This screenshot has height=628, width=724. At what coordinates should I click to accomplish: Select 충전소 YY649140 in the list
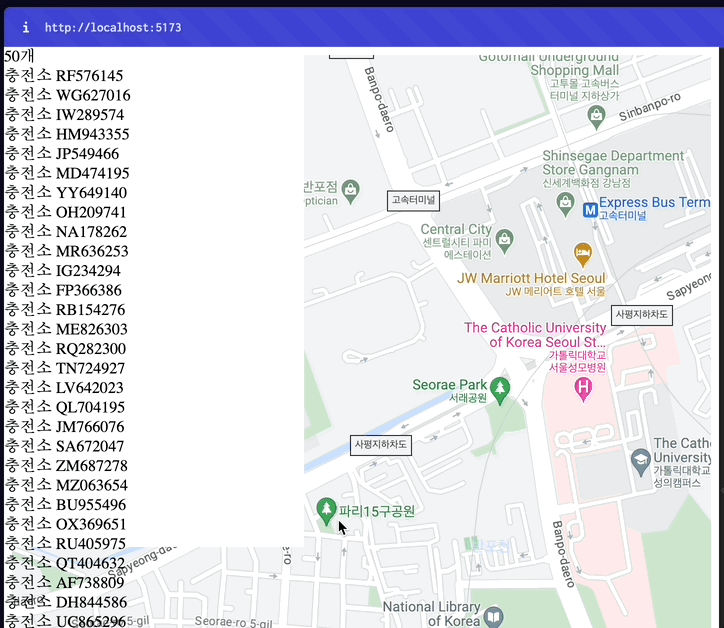tap(66, 192)
